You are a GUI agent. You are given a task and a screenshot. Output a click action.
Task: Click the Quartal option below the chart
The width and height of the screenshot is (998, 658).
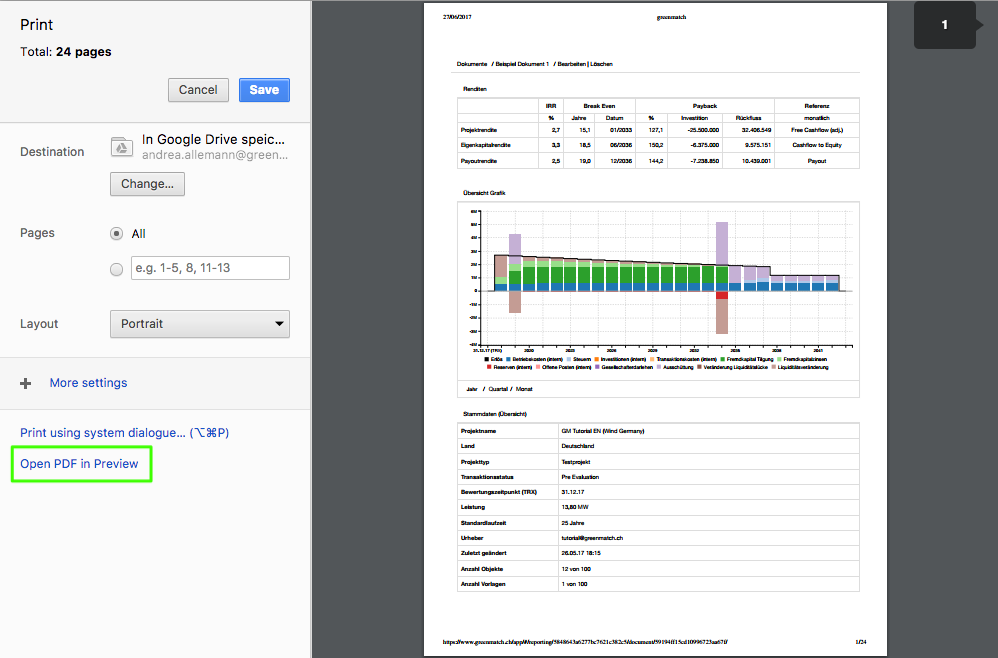tap(498, 388)
